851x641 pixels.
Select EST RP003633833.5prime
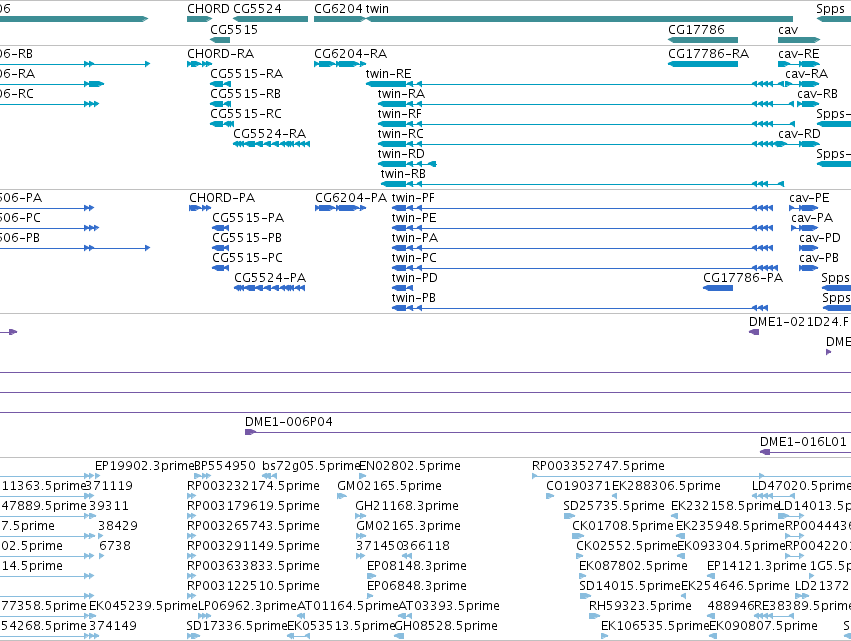point(253,566)
